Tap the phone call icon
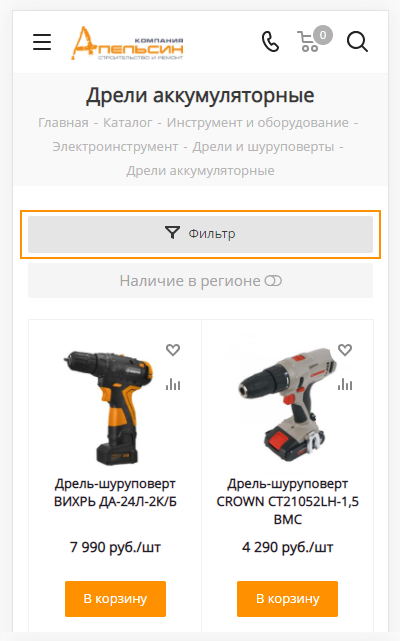This screenshot has width=400, height=641. click(270, 42)
